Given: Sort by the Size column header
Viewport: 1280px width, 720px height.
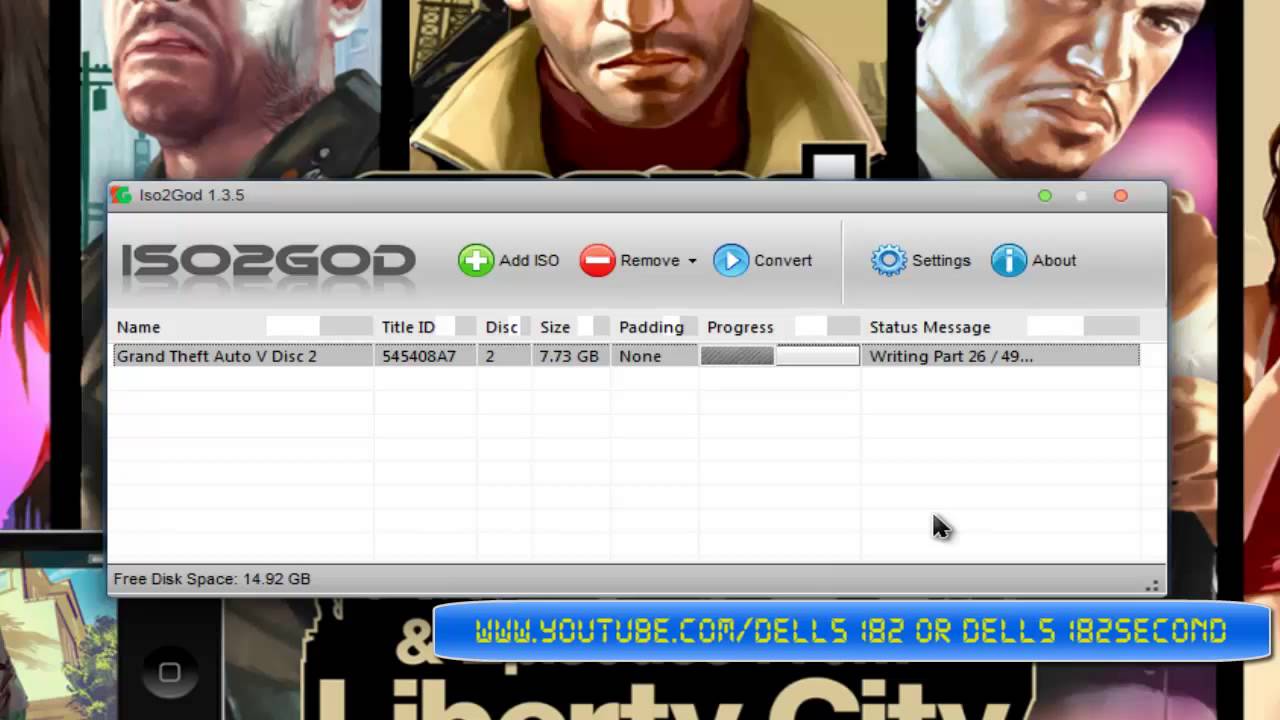Looking at the screenshot, I should [x=572, y=327].
